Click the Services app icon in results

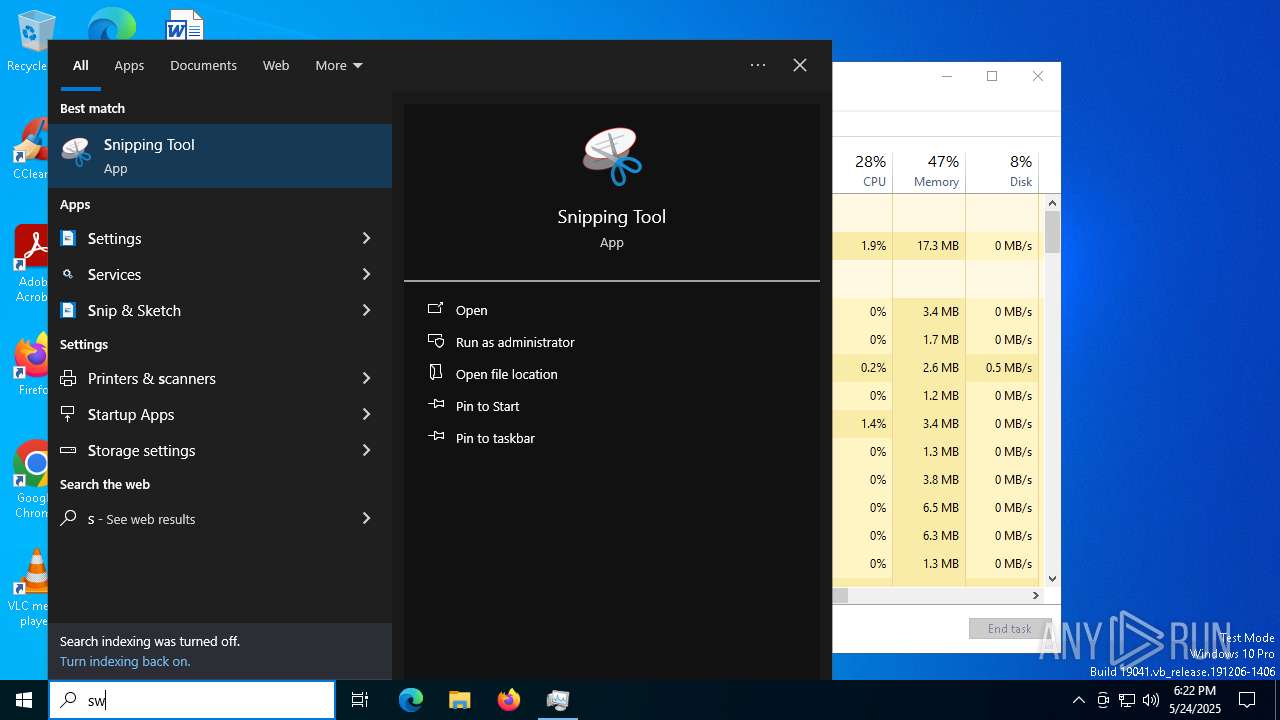point(68,274)
